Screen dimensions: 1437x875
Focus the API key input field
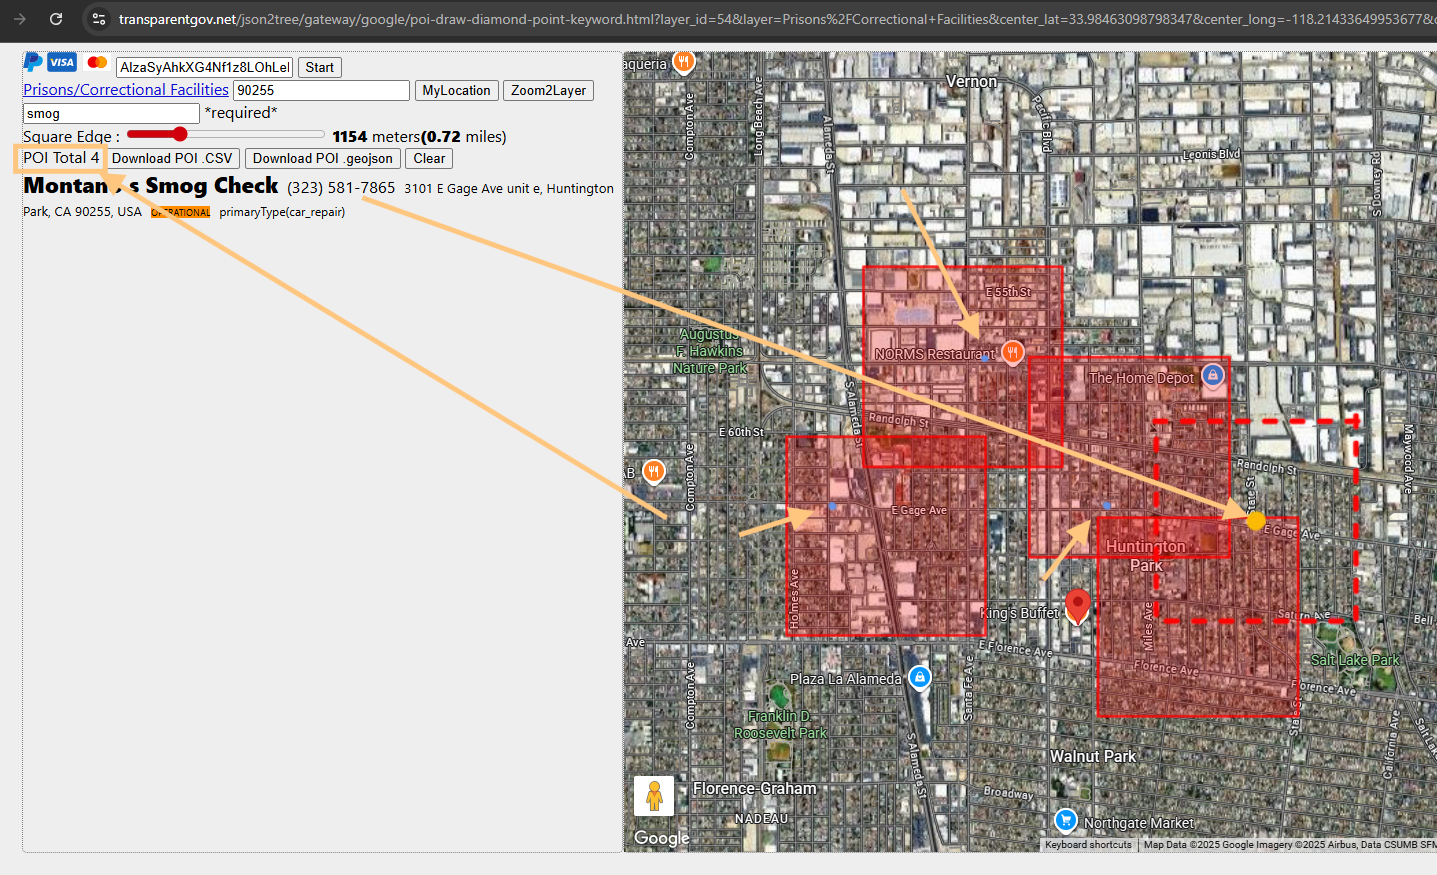(204, 67)
